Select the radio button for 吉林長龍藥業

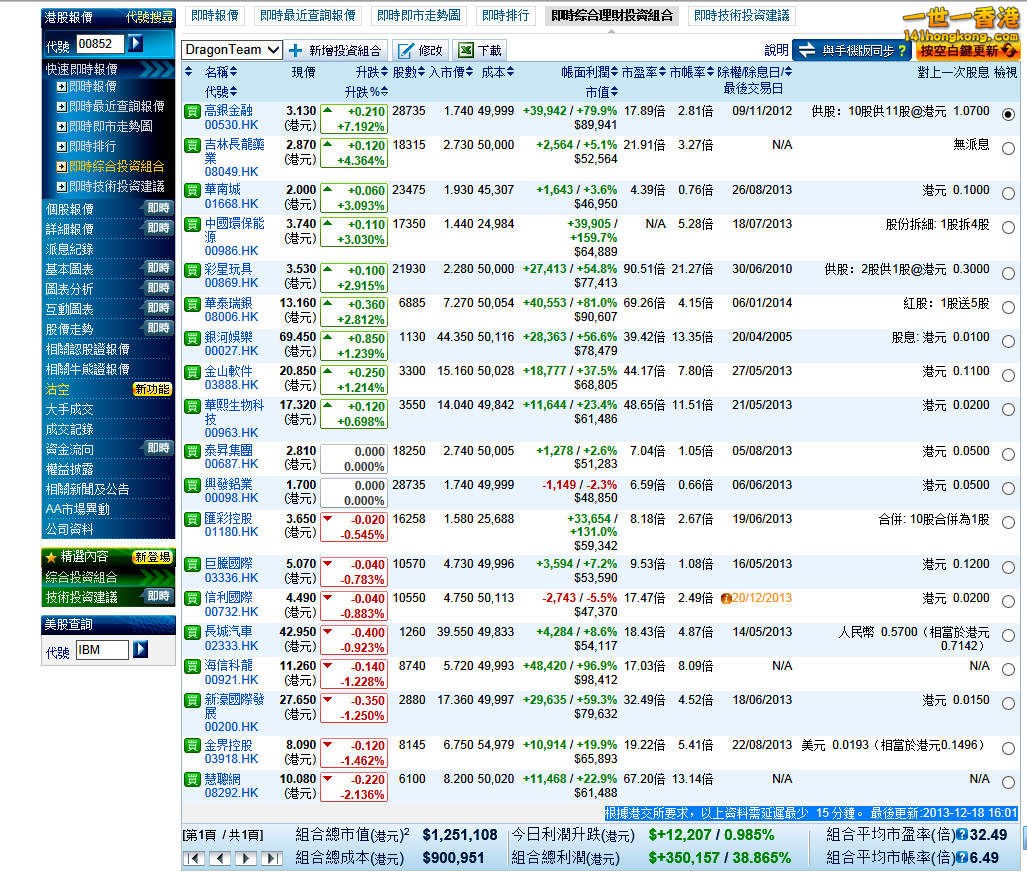[x=1008, y=149]
